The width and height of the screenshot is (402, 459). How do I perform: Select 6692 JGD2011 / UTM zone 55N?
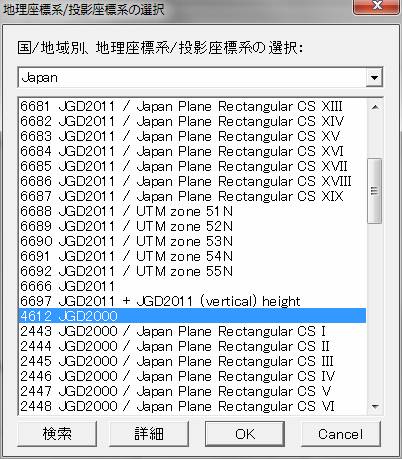click(192, 271)
